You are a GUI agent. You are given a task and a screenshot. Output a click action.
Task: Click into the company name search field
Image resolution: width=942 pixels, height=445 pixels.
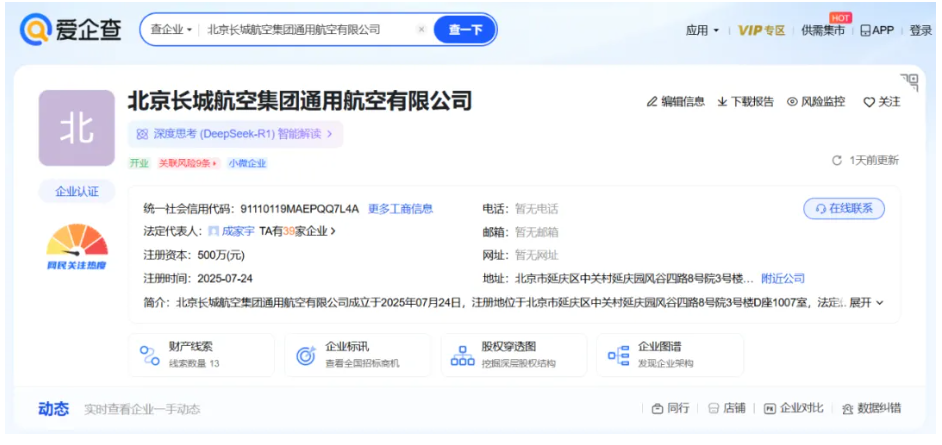click(x=300, y=30)
